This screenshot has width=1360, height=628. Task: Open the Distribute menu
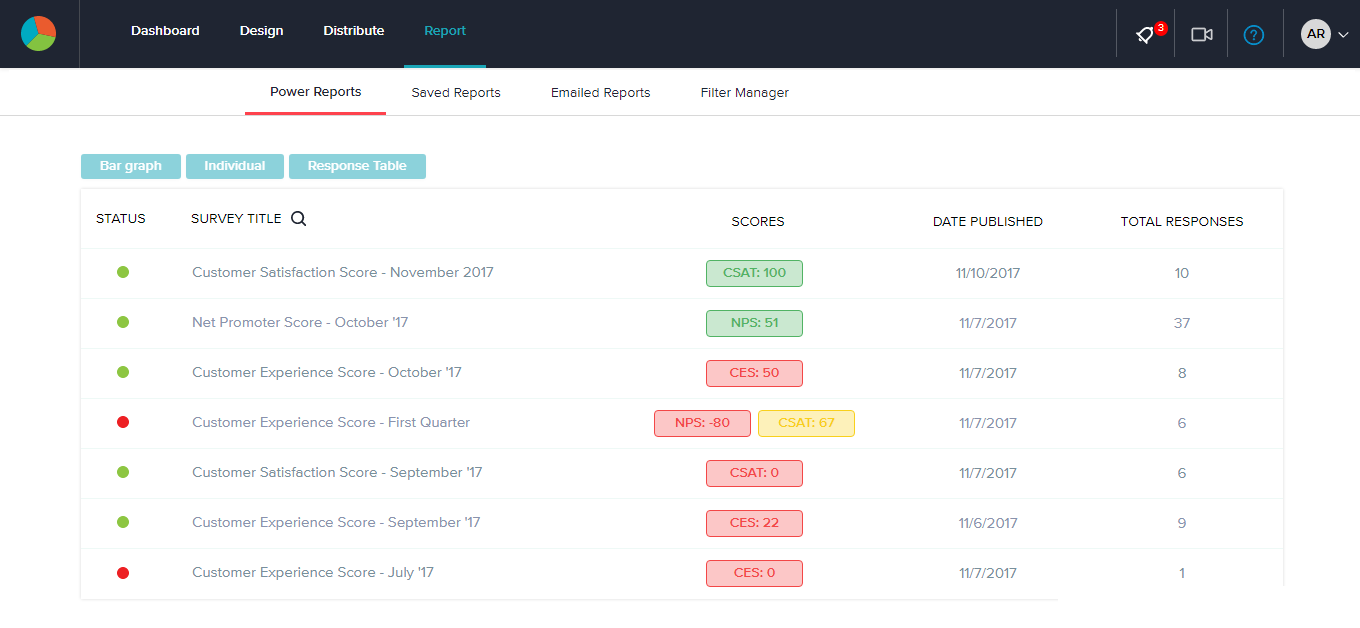353,31
